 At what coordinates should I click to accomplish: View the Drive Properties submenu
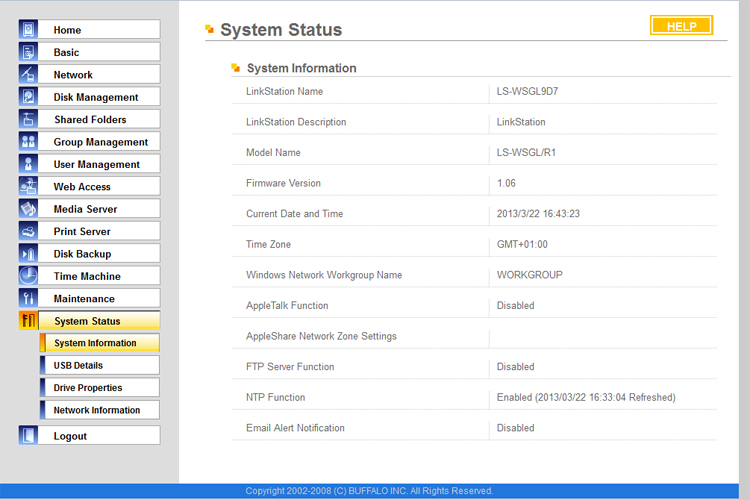point(100,388)
